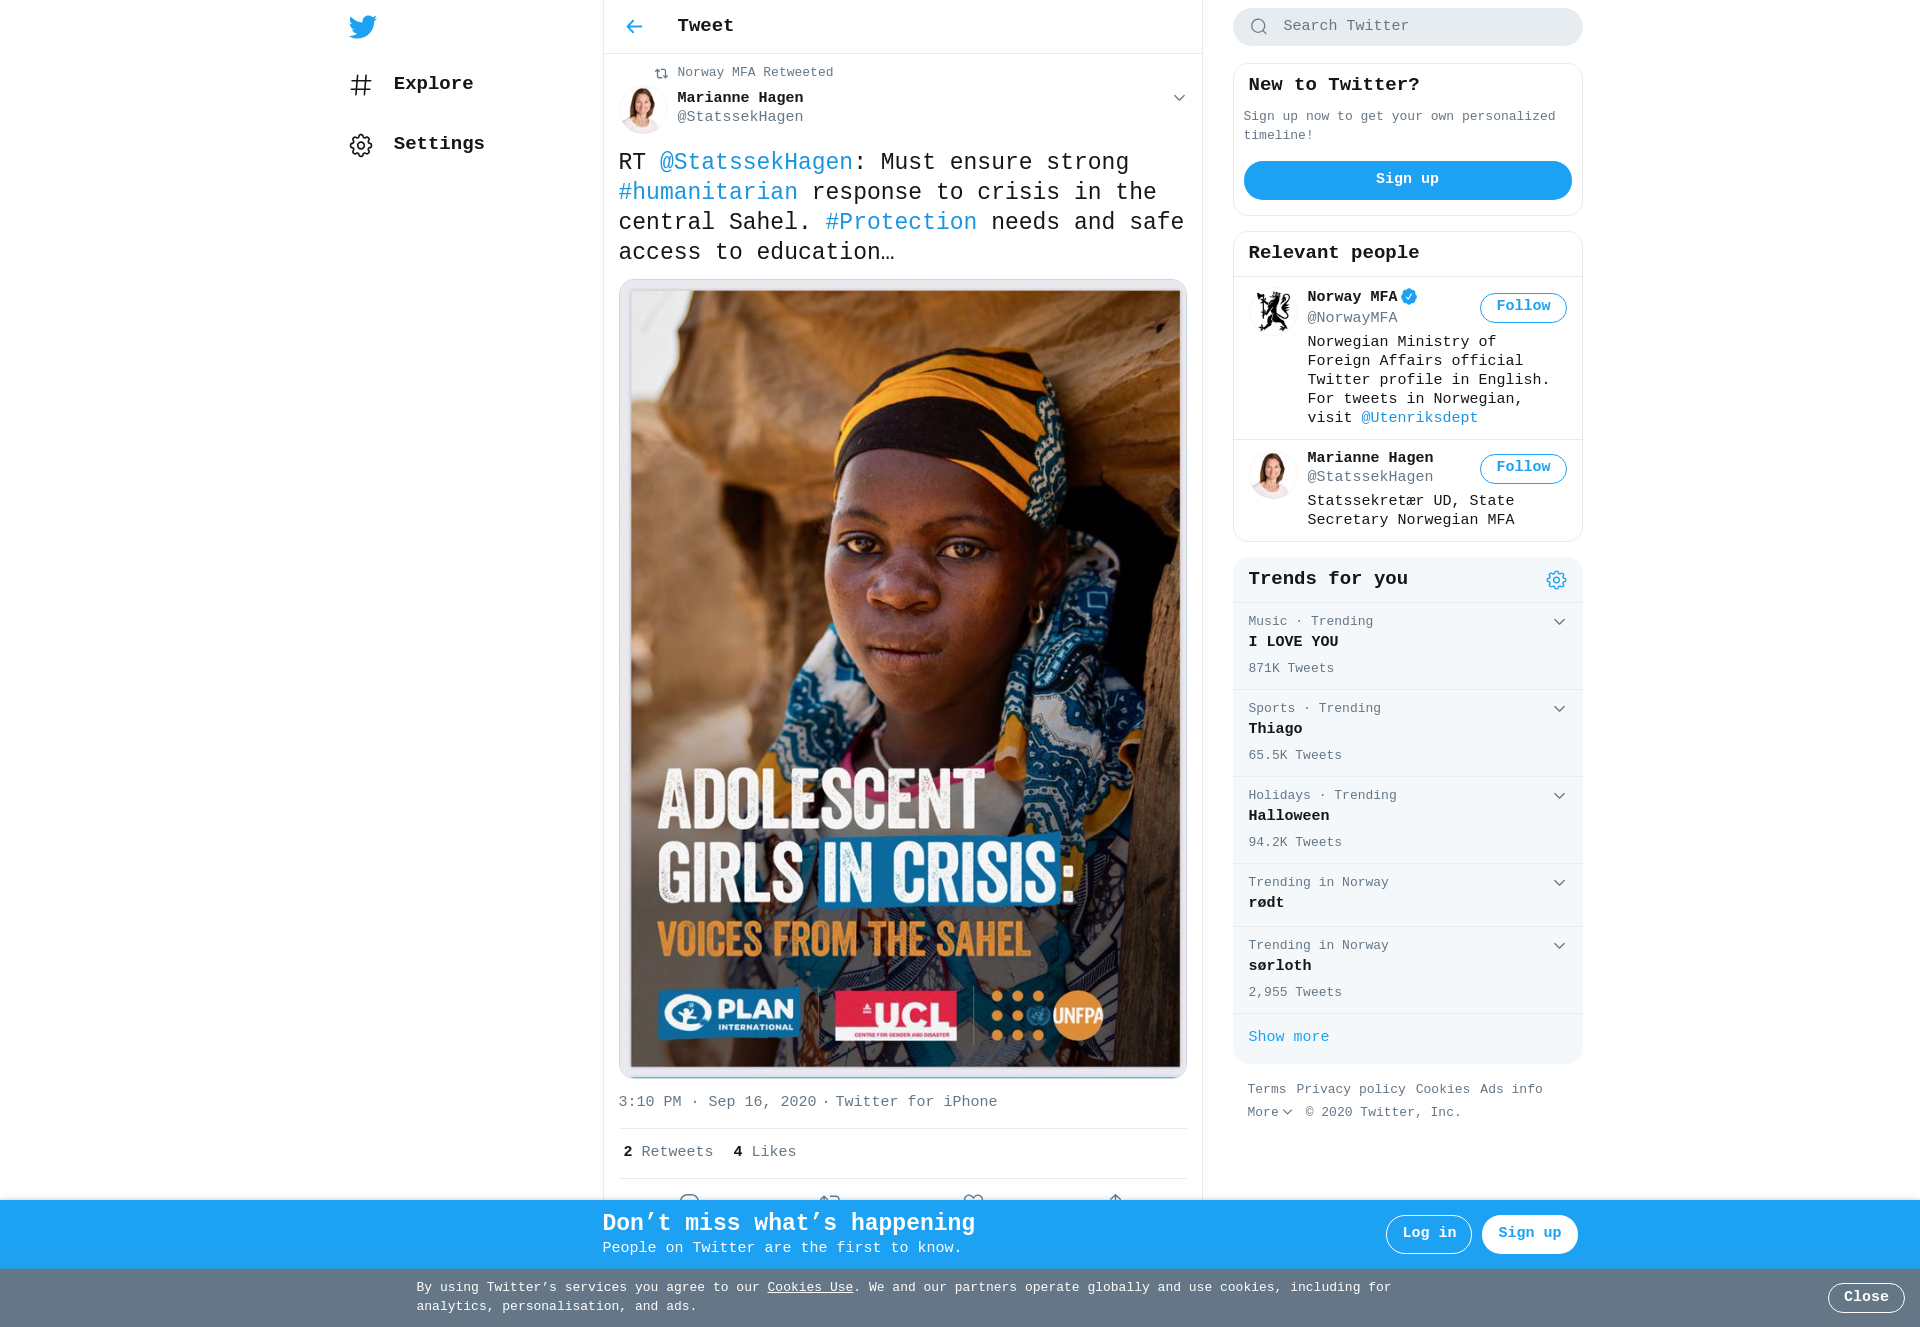Click Show more trends link
Screen dimensions: 1920x1327
(1288, 1037)
